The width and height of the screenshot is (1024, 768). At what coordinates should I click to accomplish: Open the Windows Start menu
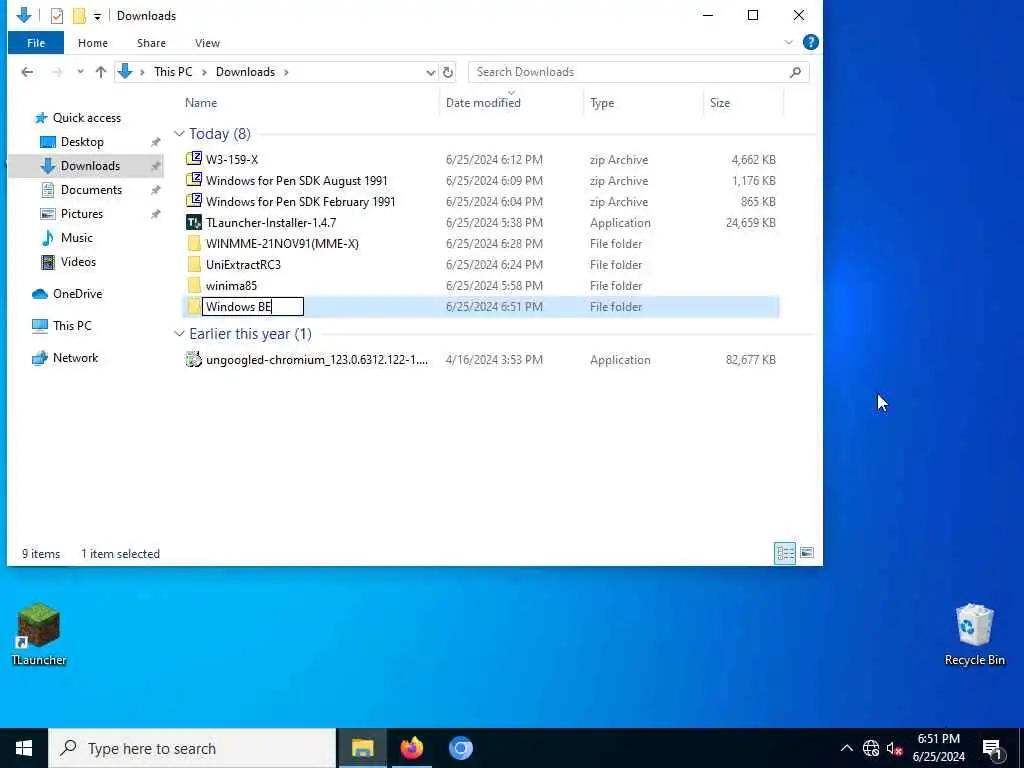(x=24, y=748)
